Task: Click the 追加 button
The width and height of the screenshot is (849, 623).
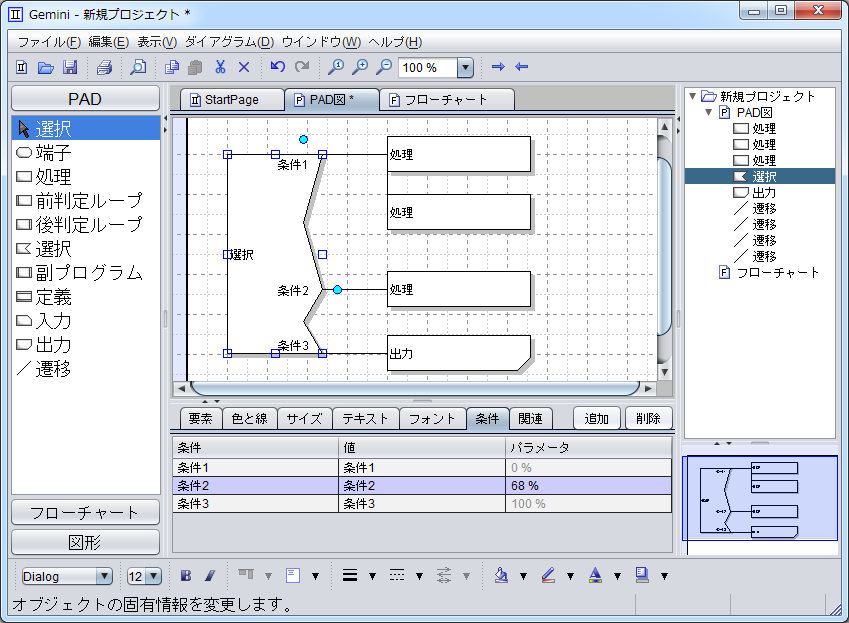Action: (596, 418)
